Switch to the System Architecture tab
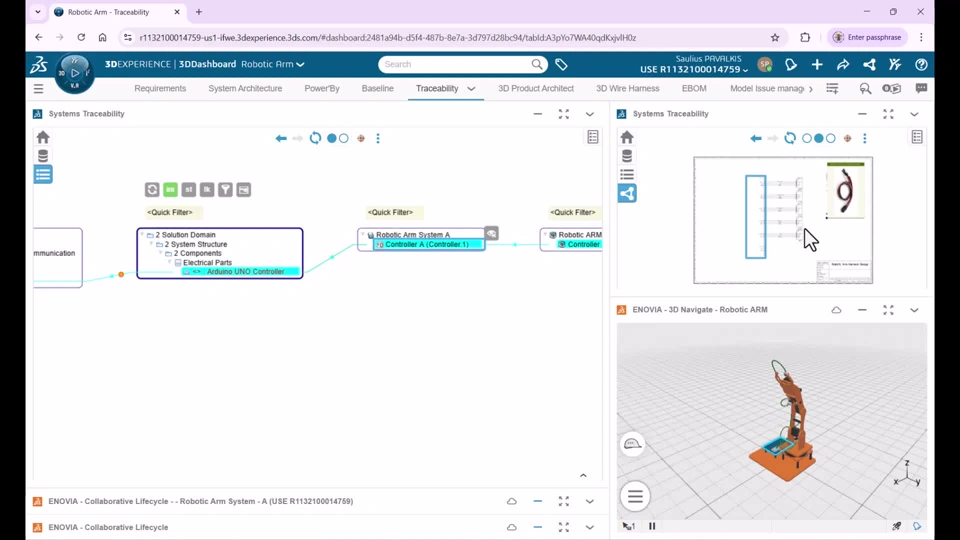960x540 pixels. pyautogui.click(x=245, y=89)
